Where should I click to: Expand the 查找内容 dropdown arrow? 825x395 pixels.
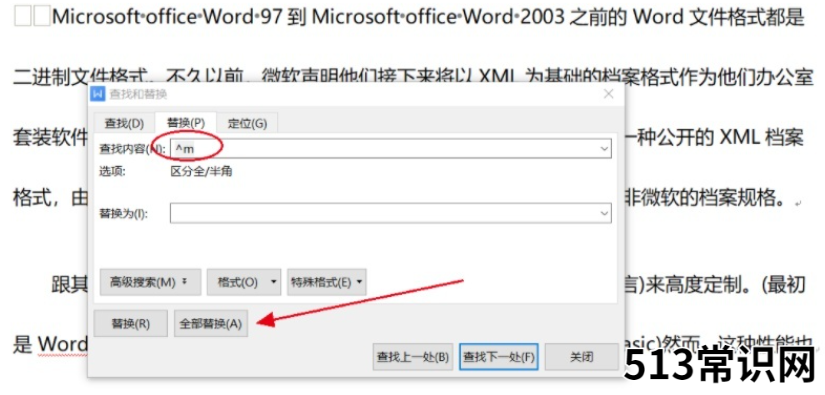pos(604,149)
